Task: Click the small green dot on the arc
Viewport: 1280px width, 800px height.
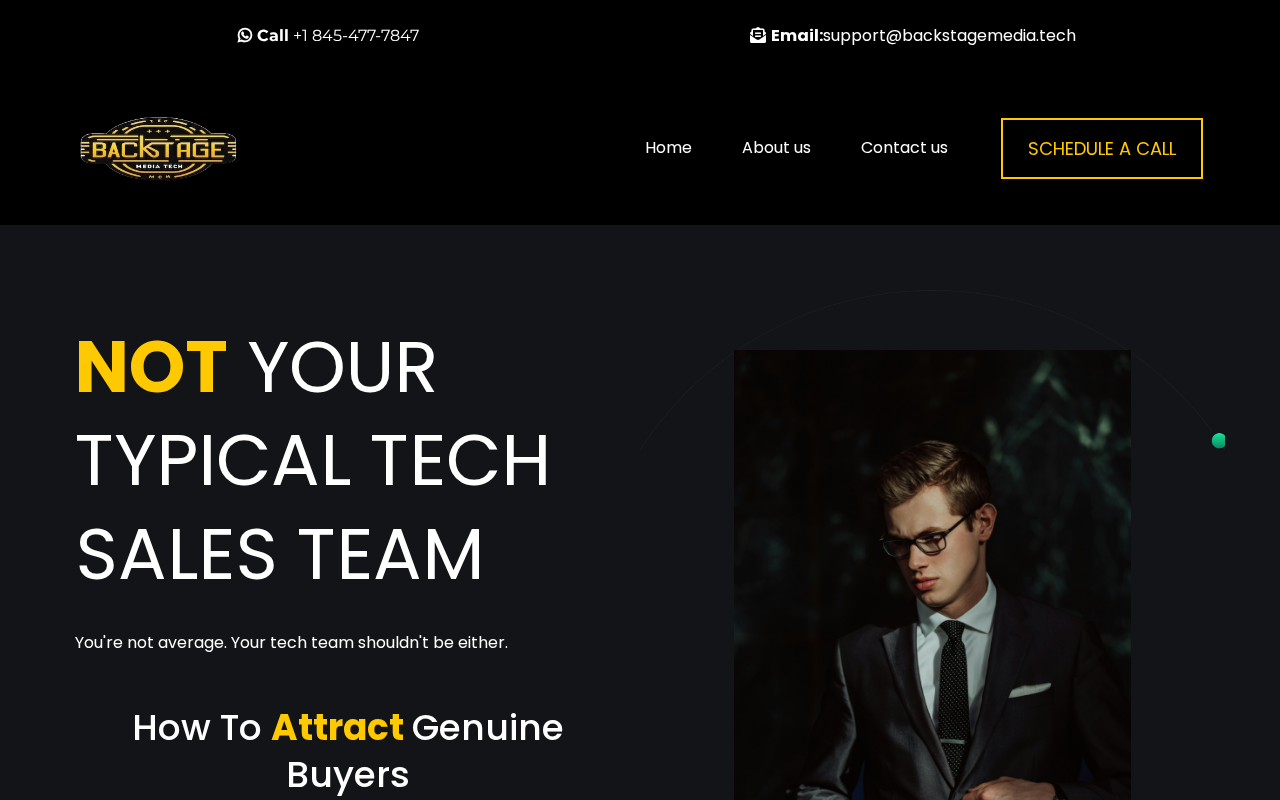Action: click(x=1218, y=441)
